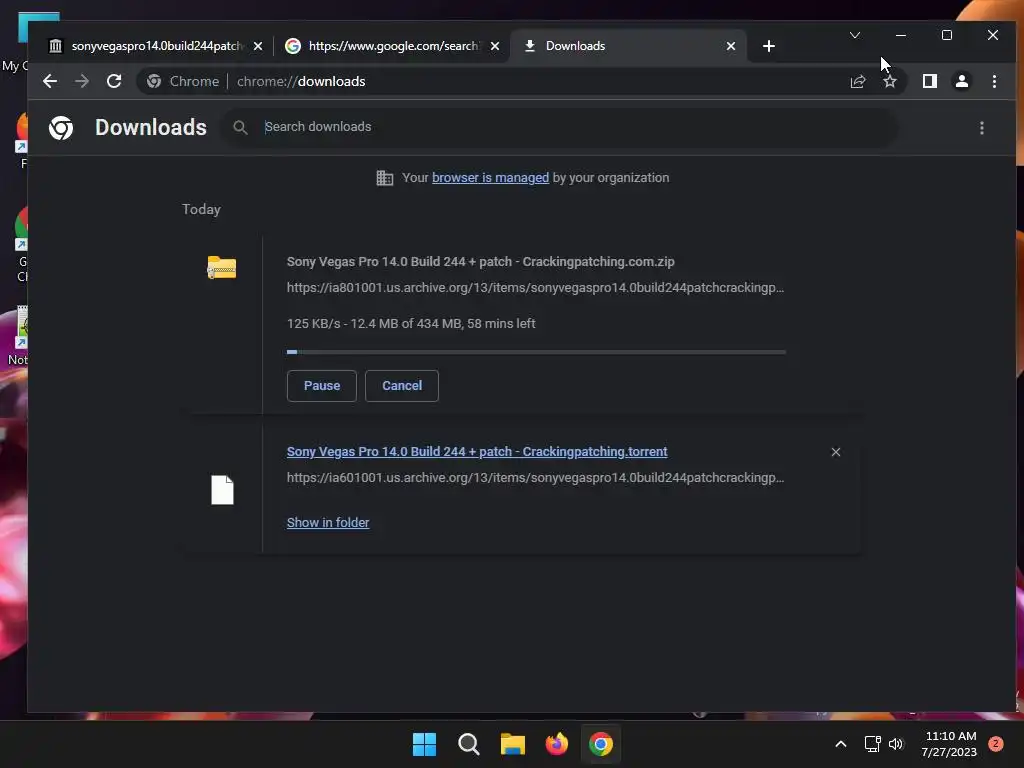The width and height of the screenshot is (1024, 768).
Task: Open the Downloads page more actions menu
Action: [982, 128]
